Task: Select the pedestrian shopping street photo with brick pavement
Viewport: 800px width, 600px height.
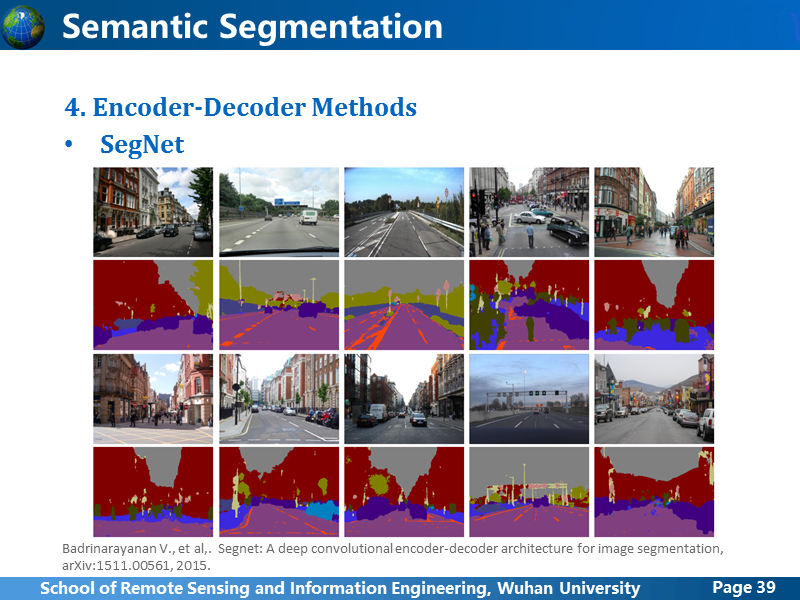Action: [x=654, y=212]
